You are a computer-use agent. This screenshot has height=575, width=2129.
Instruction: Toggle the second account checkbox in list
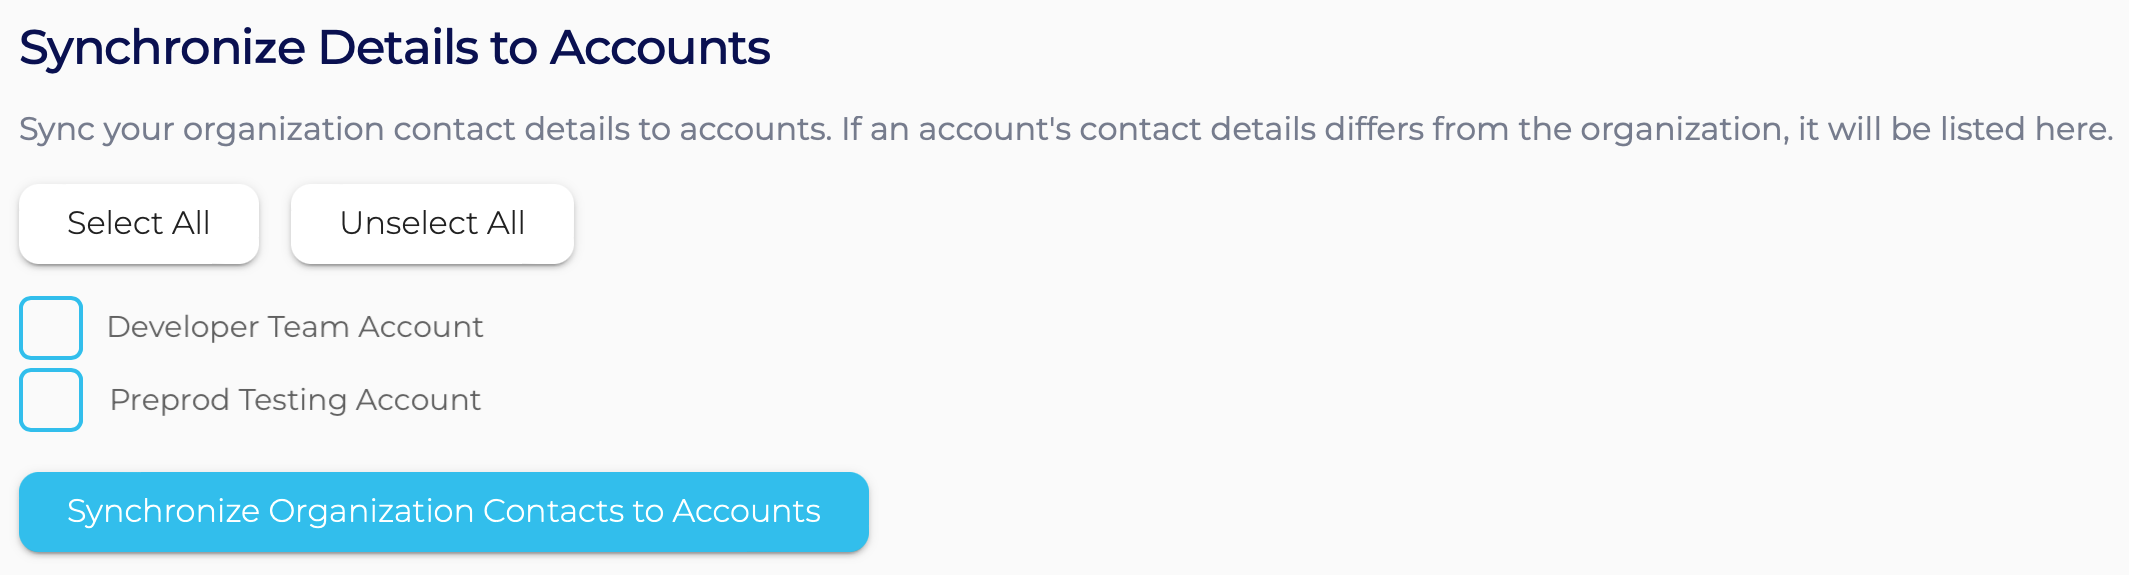pos(51,400)
